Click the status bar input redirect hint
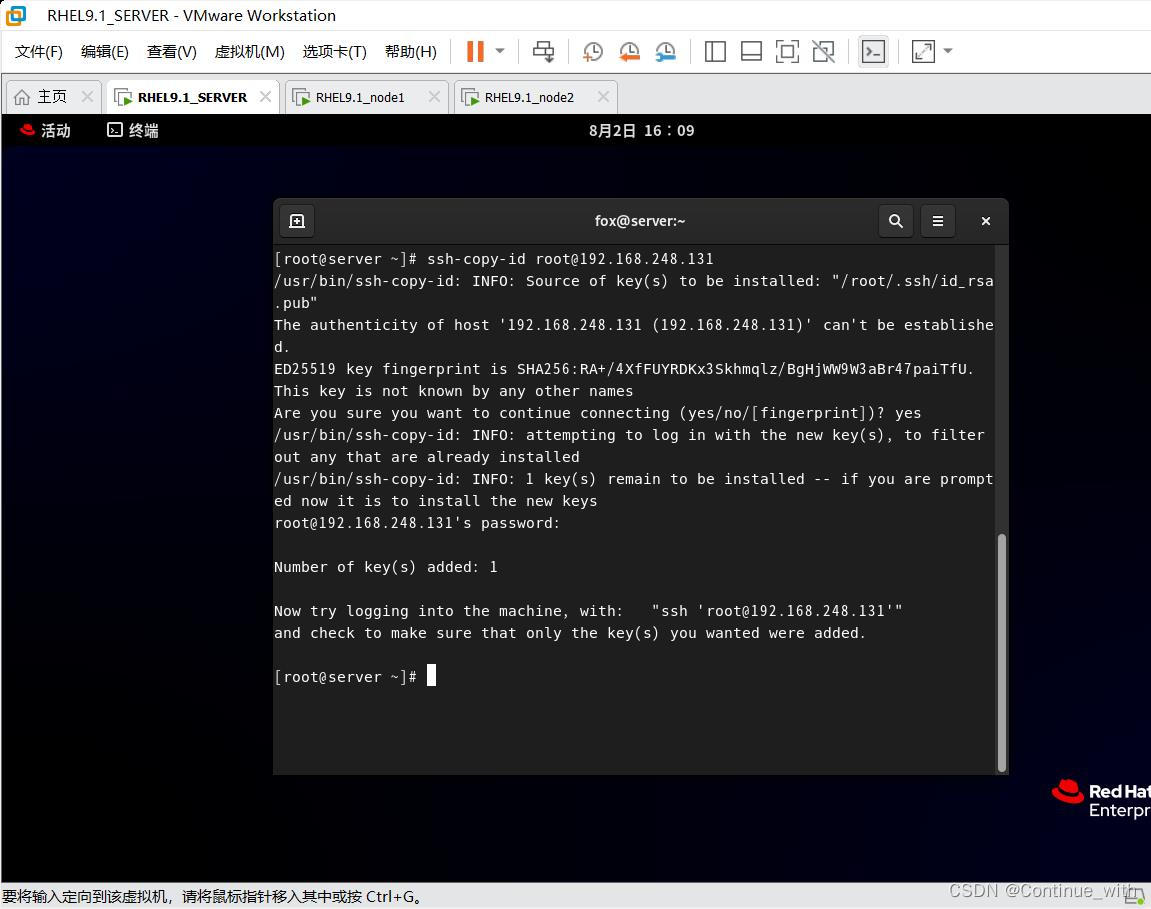This screenshot has width=1151, height=909. click(212, 897)
